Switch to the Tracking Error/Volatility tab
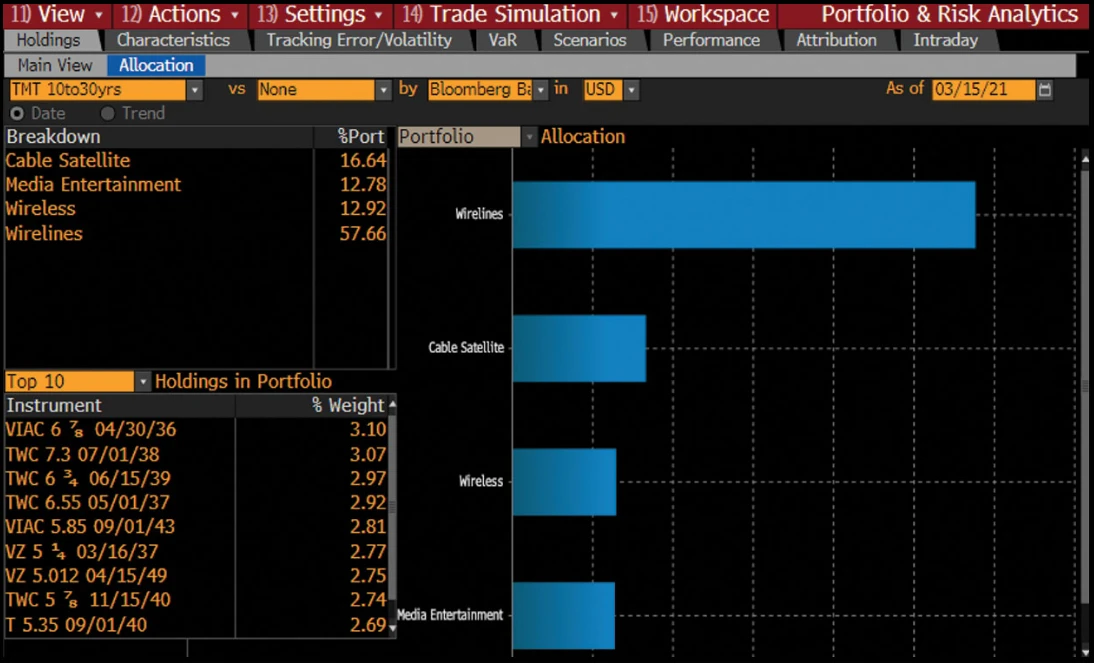 pyautogui.click(x=359, y=40)
